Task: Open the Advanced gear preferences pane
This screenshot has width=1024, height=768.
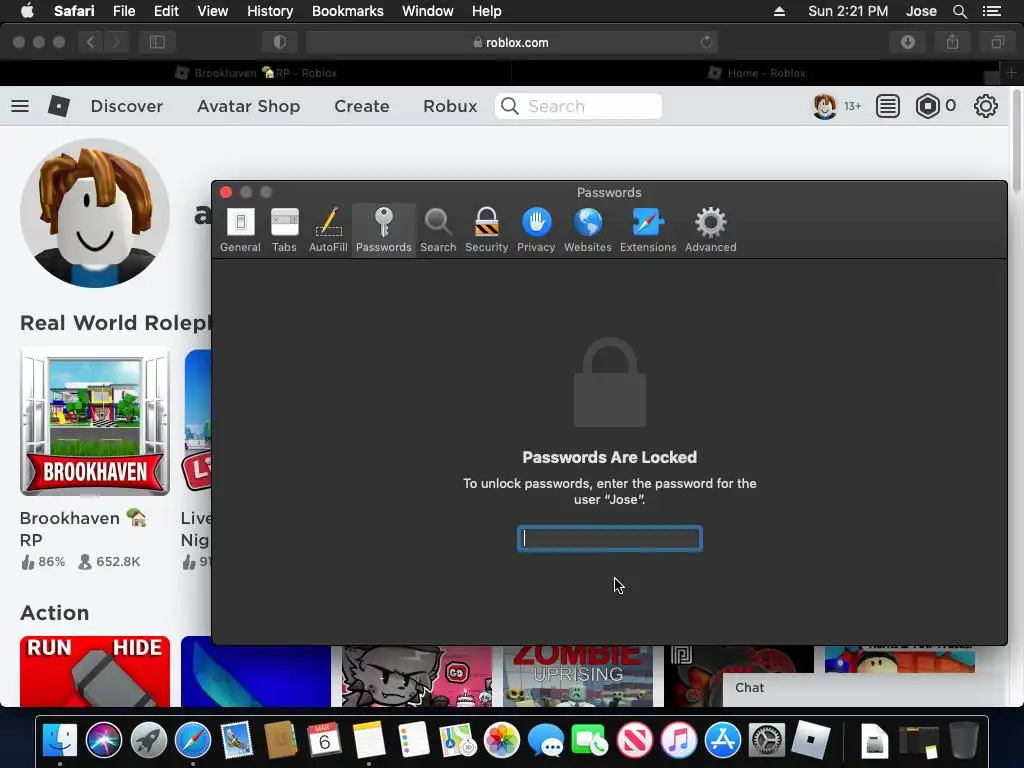Action: pyautogui.click(x=711, y=230)
